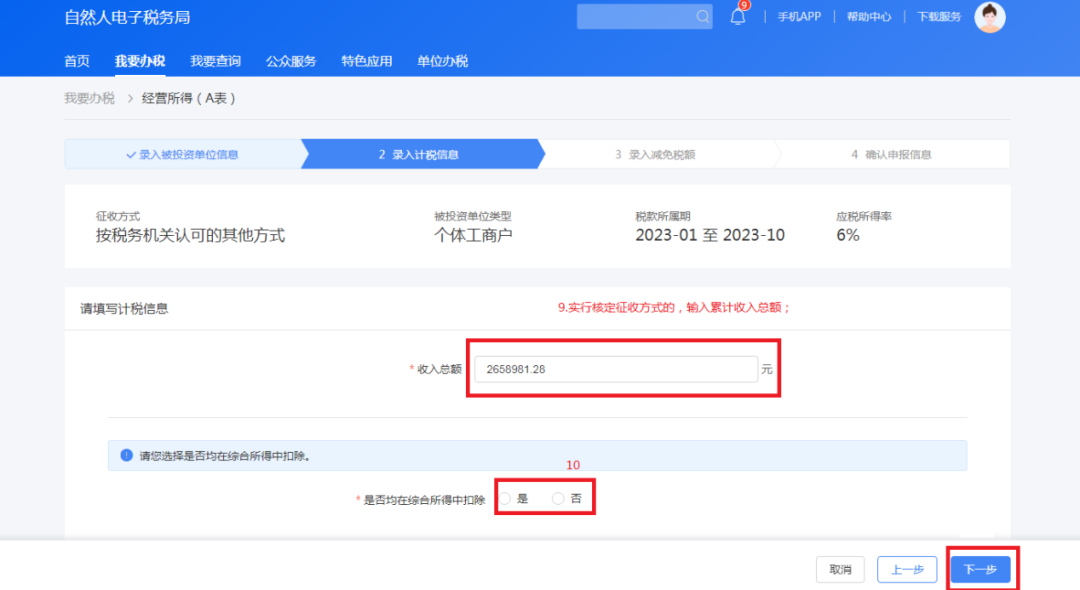This screenshot has height=590, width=1080.
Task: Click the 经营所得（A表） breadcrumb text
Action: pyautogui.click(x=189, y=98)
